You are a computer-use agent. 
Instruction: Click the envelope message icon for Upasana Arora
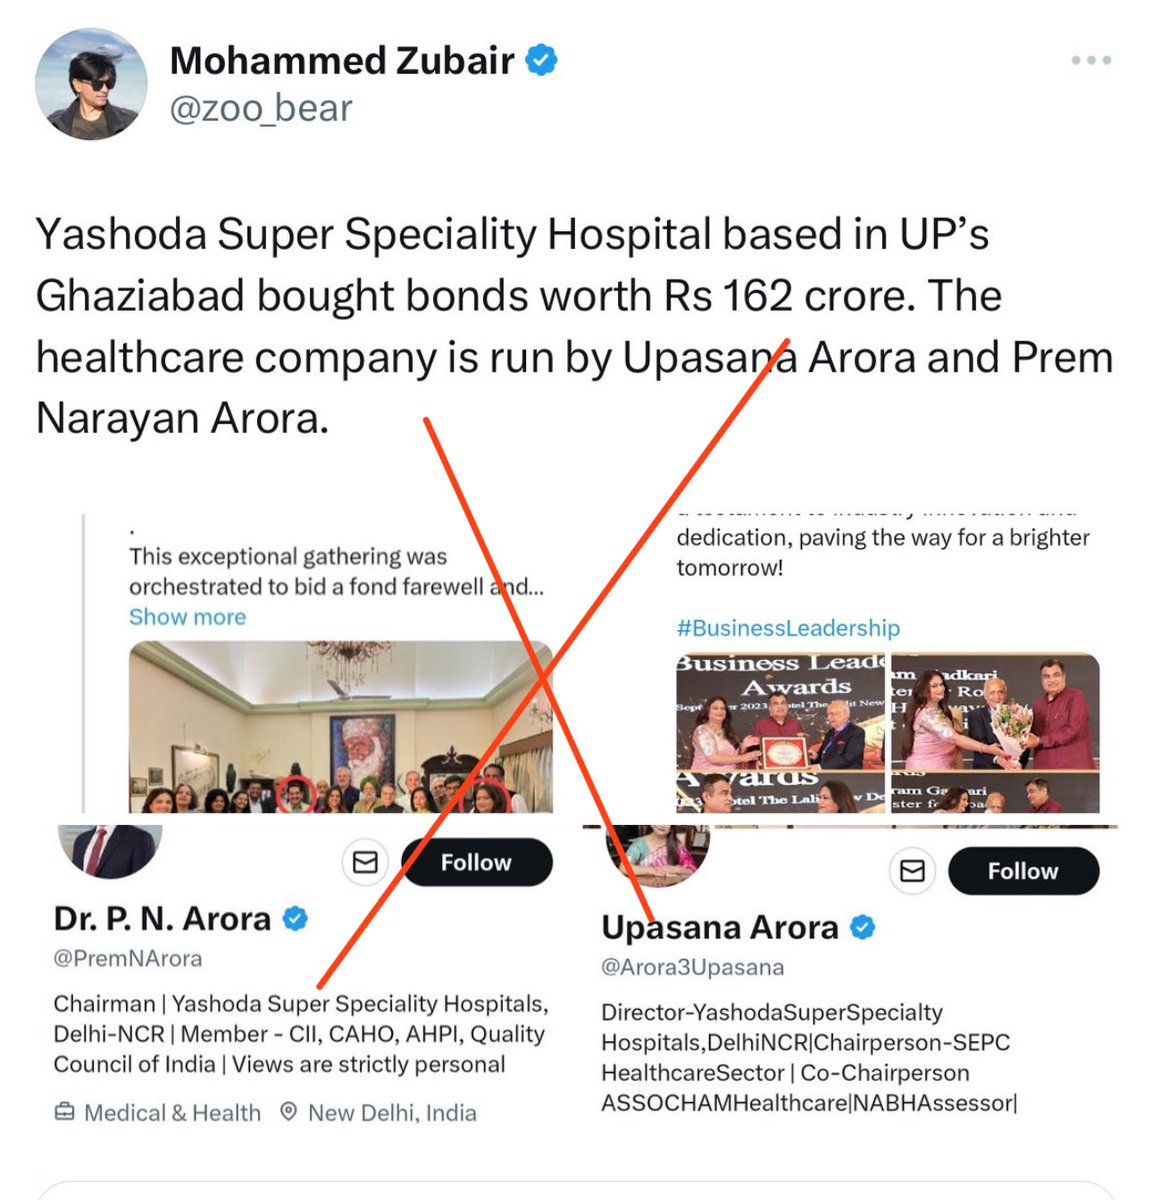click(912, 871)
